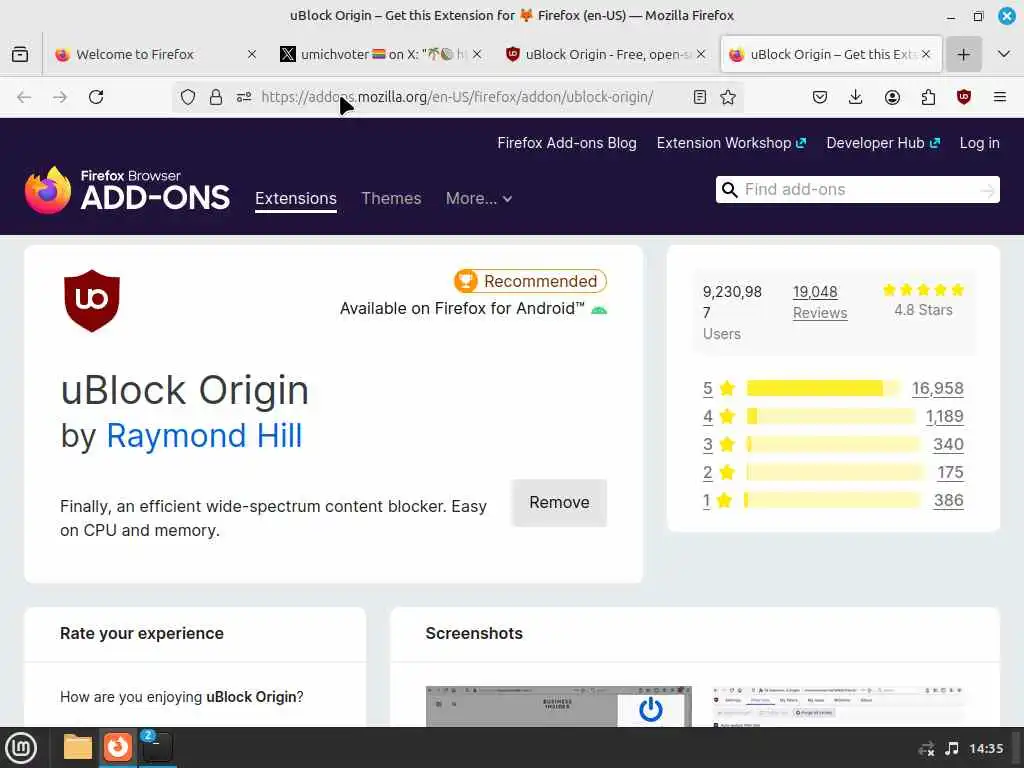Open the Extensions puzzle piece menu
Image resolution: width=1024 pixels, height=768 pixels.
[928, 97]
